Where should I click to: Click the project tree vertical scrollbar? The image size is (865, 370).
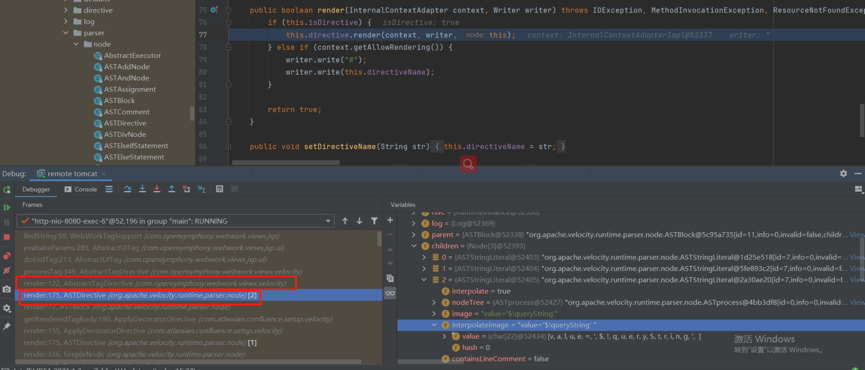click(x=192, y=113)
